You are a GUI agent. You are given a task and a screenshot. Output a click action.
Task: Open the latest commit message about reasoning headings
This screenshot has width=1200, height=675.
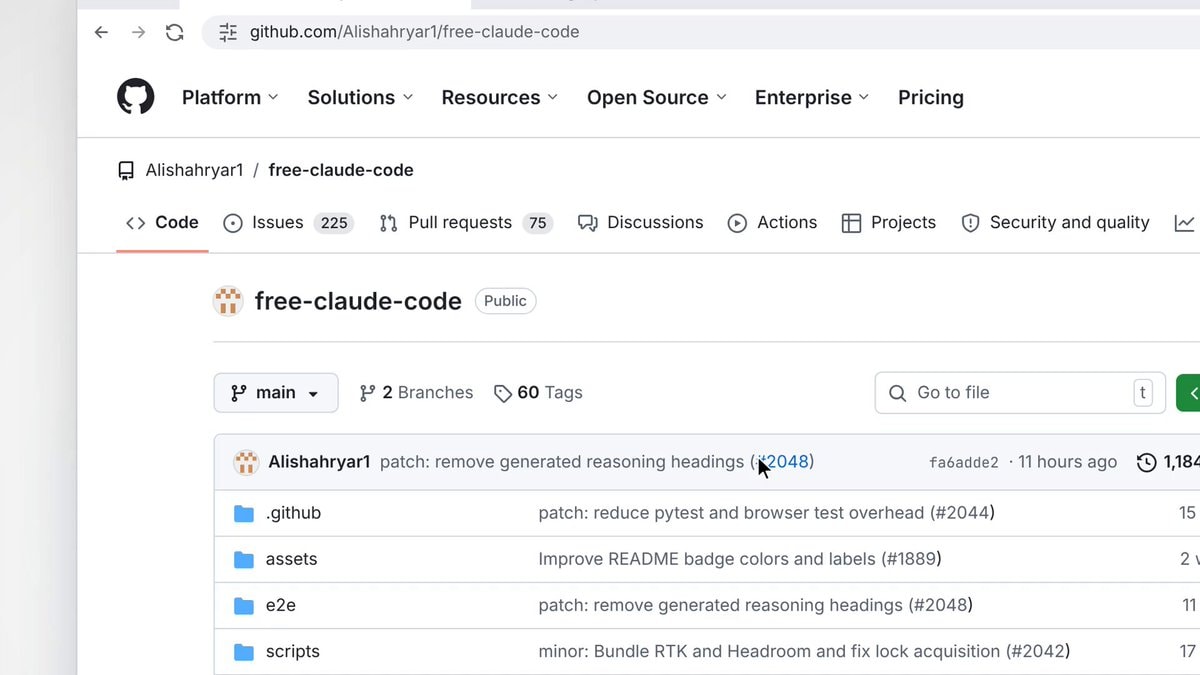[562, 462]
